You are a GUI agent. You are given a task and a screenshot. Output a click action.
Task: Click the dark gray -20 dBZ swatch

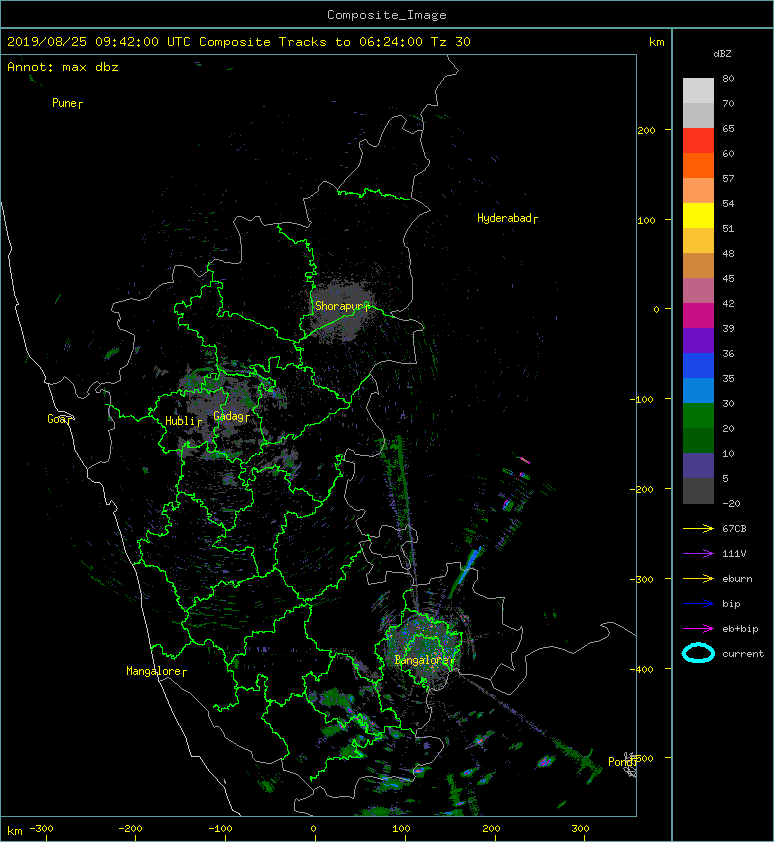pos(698,491)
